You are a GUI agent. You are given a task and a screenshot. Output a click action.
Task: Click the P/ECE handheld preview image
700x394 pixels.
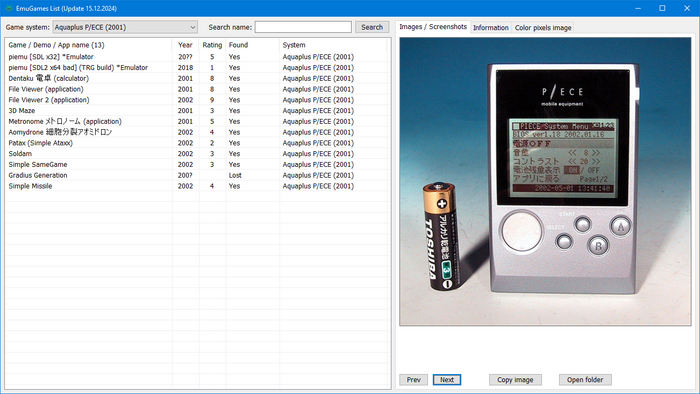545,182
